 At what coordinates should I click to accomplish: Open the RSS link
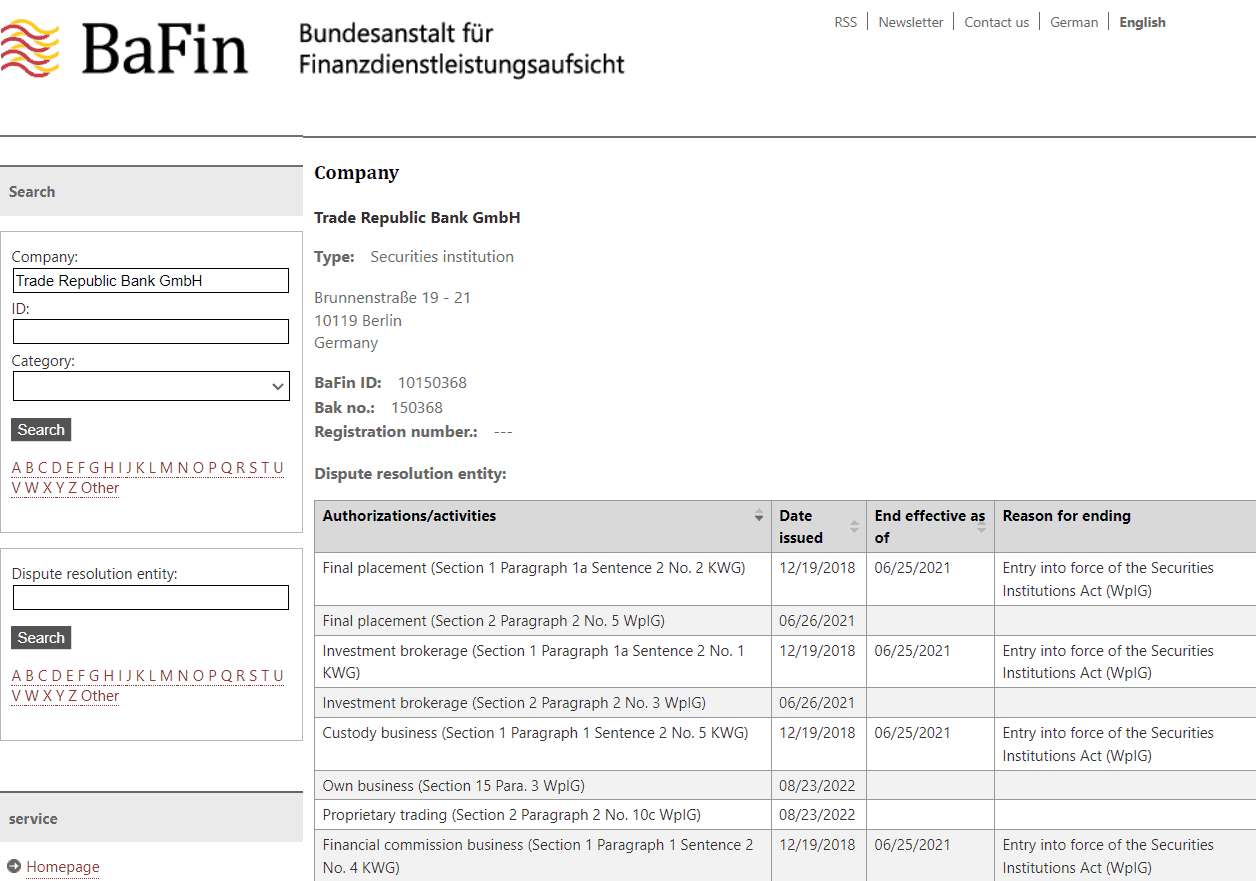pos(845,22)
